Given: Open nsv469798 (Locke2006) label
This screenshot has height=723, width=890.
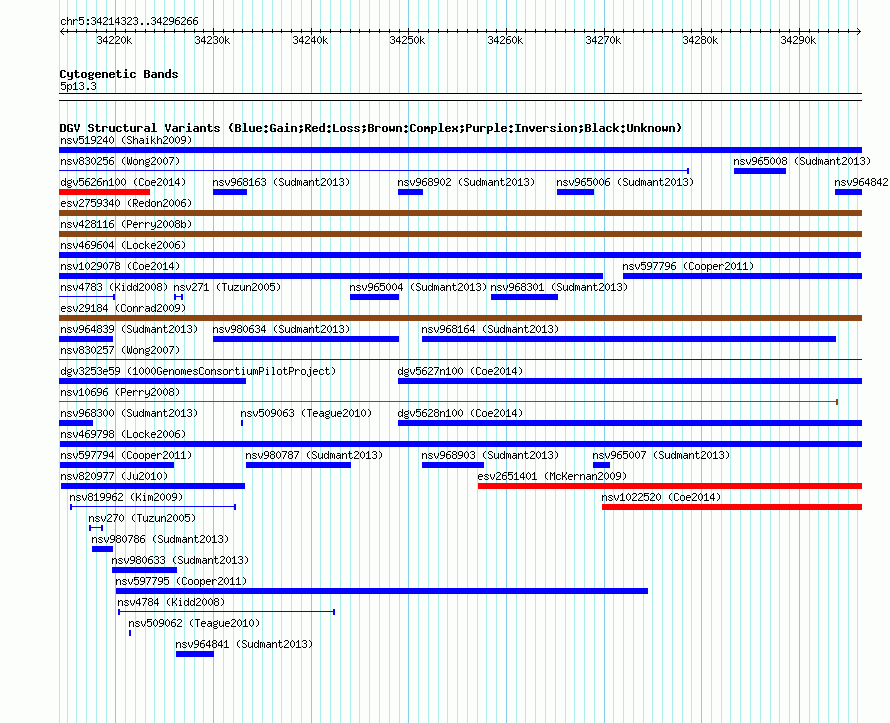Looking at the screenshot, I should click(x=123, y=434).
